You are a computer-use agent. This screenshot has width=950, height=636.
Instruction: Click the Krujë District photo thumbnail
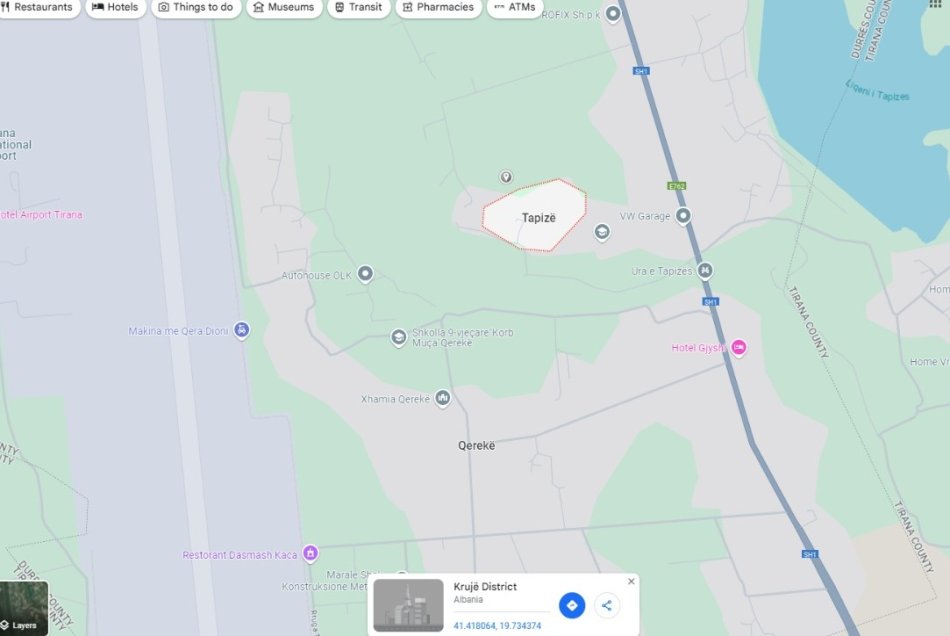pyautogui.click(x=408, y=605)
